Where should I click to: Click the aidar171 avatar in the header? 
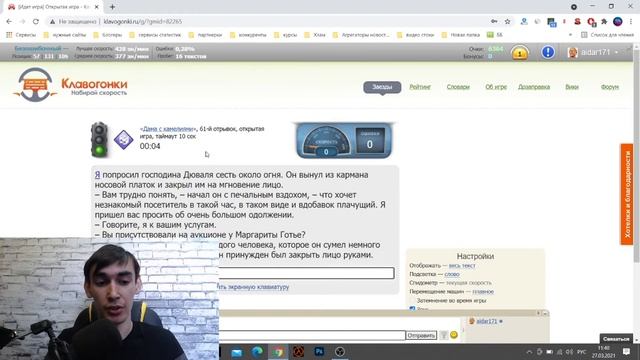573,52
